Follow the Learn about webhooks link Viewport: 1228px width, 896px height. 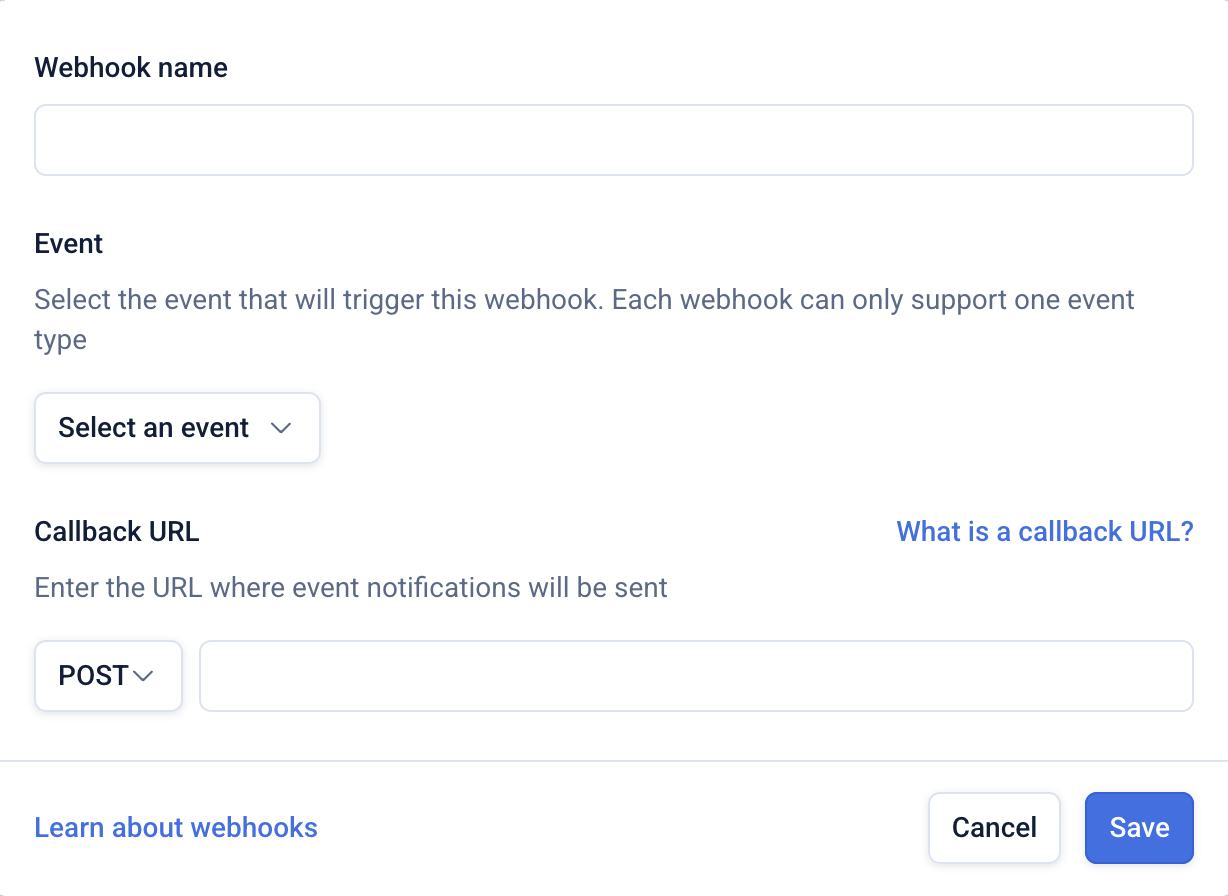point(176,828)
